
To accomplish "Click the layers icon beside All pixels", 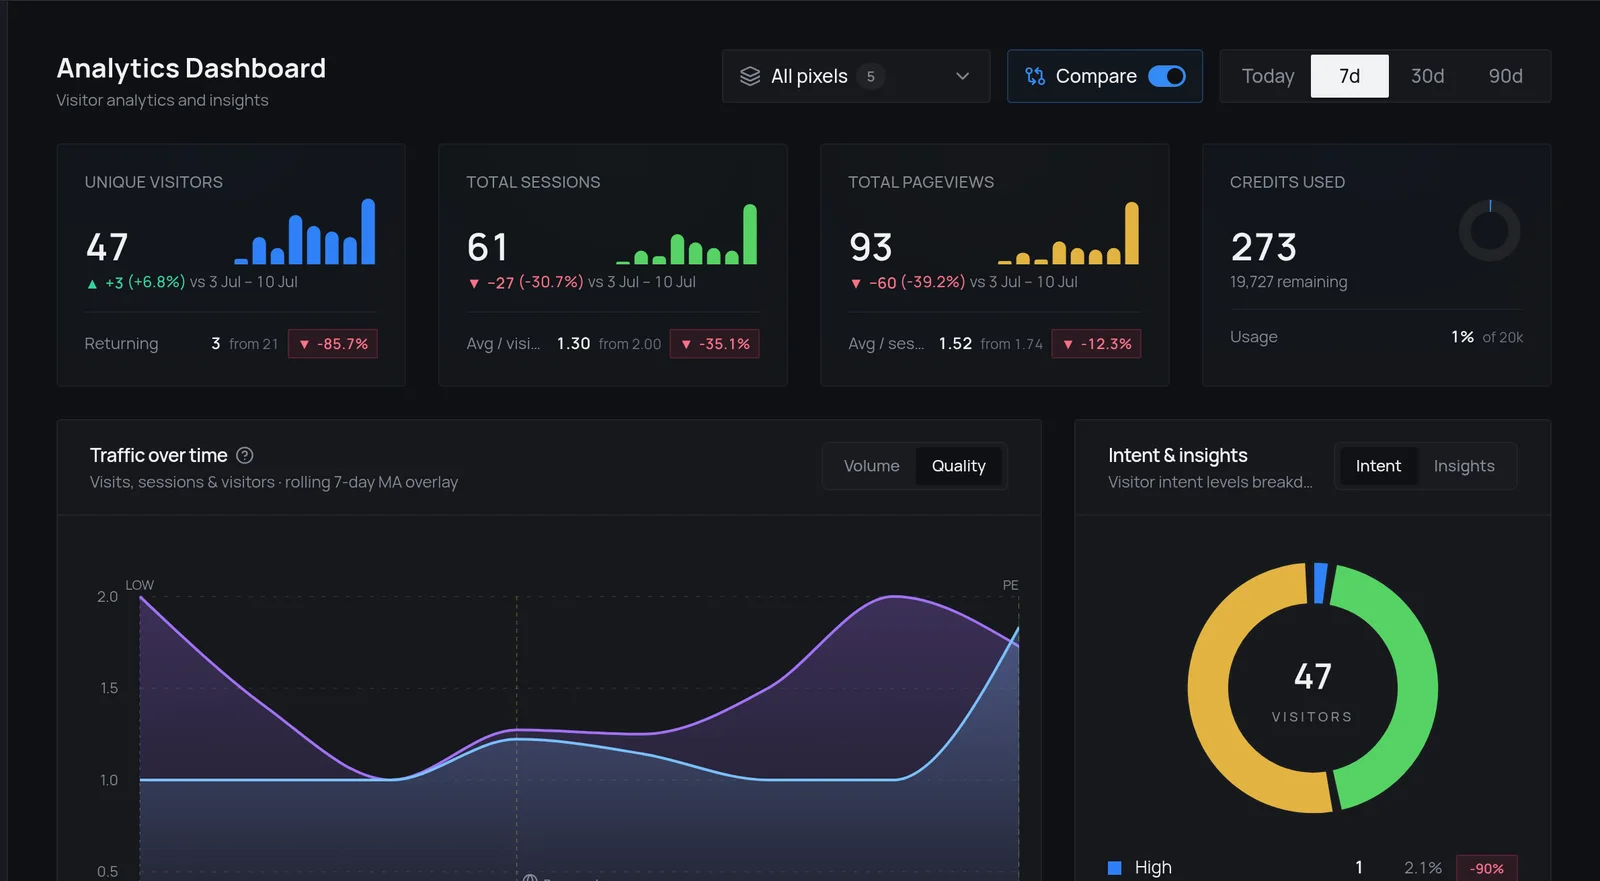I will click(x=750, y=76).
